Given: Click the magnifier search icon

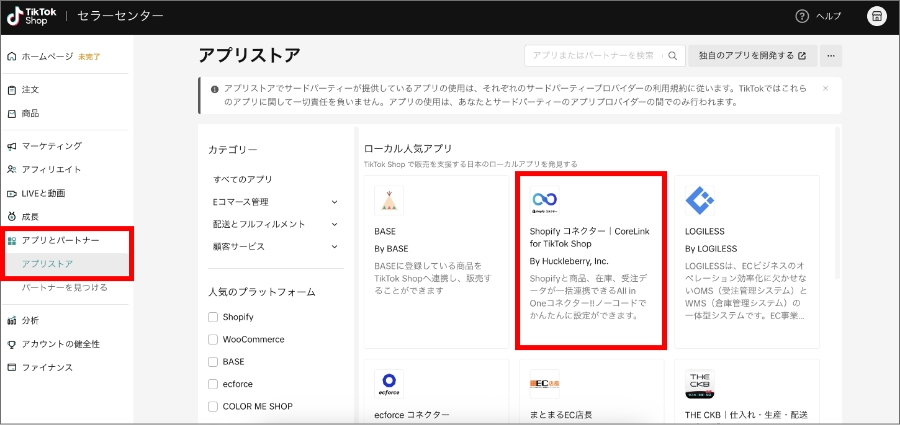Looking at the screenshot, I should coord(673,56).
